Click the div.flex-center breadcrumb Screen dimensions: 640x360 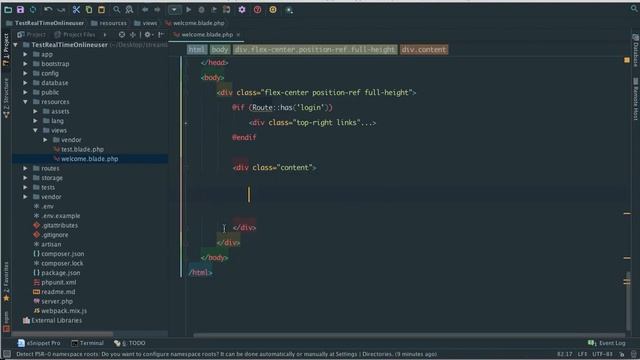click(x=315, y=50)
